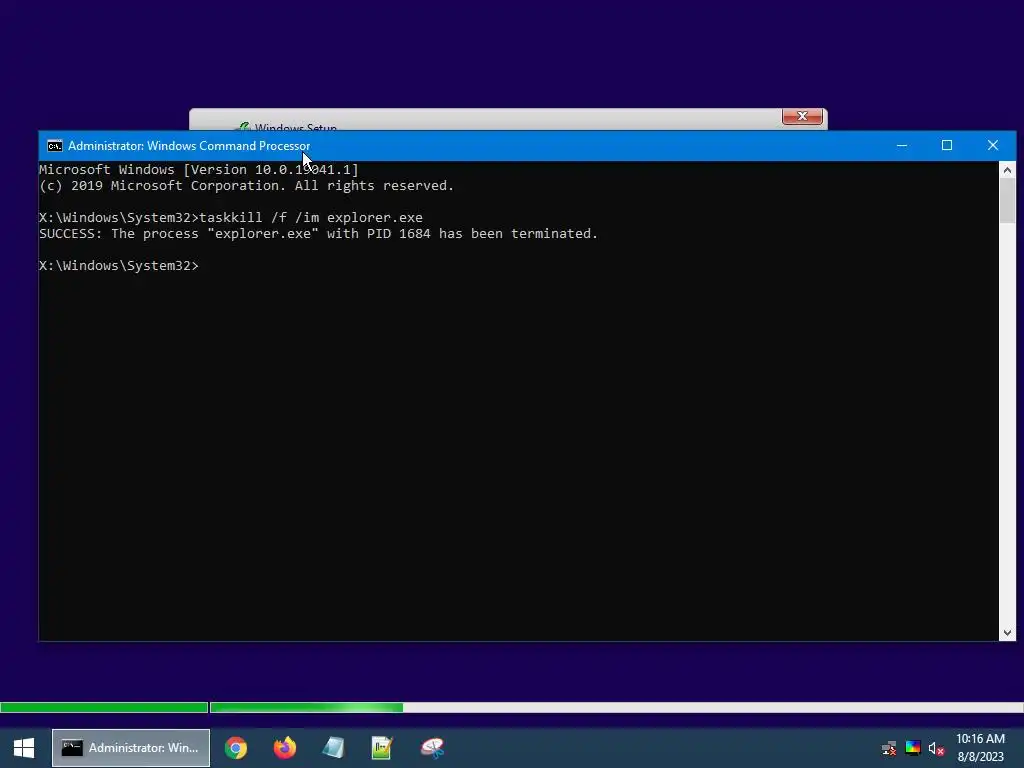The width and height of the screenshot is (1024, 768).
Task: Launch Google Chrome from the taskbar
Action: (236, 748)
